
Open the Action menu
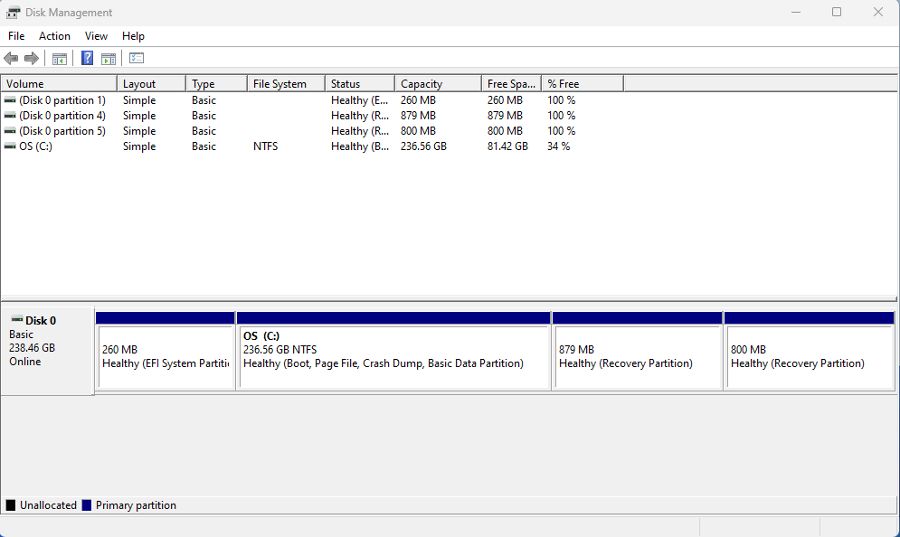tap(55, 36)
